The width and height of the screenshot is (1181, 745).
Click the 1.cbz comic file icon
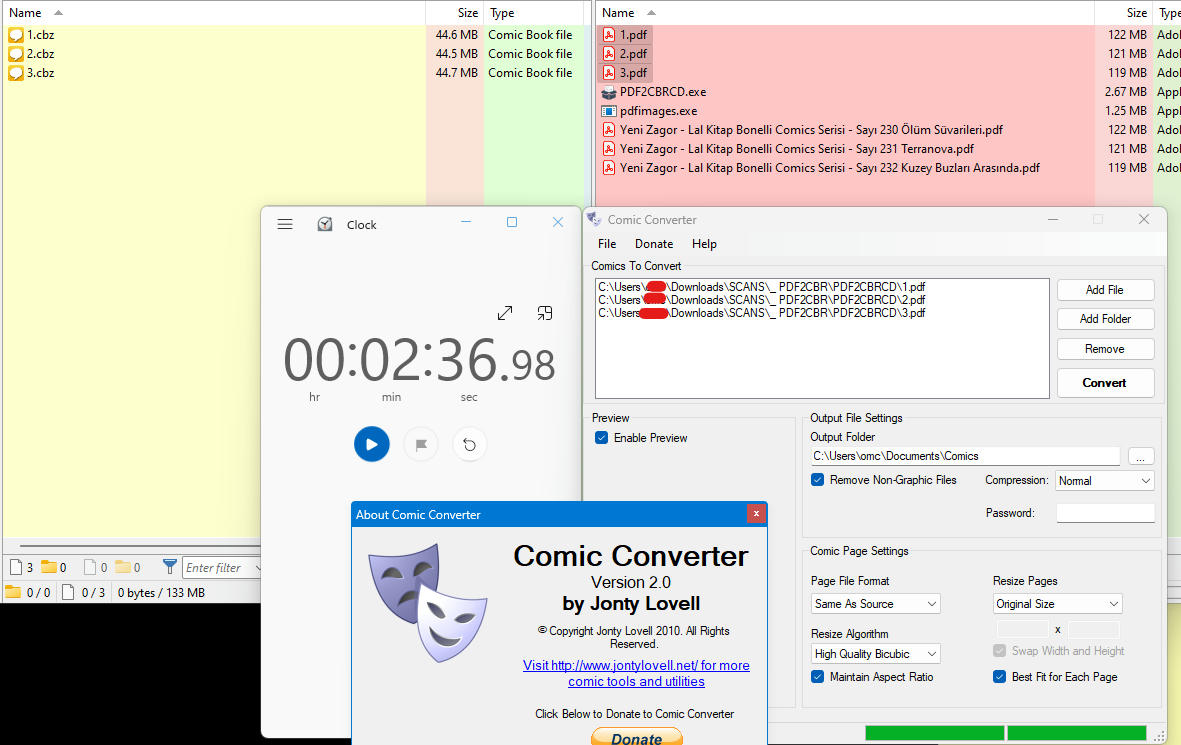16,35
